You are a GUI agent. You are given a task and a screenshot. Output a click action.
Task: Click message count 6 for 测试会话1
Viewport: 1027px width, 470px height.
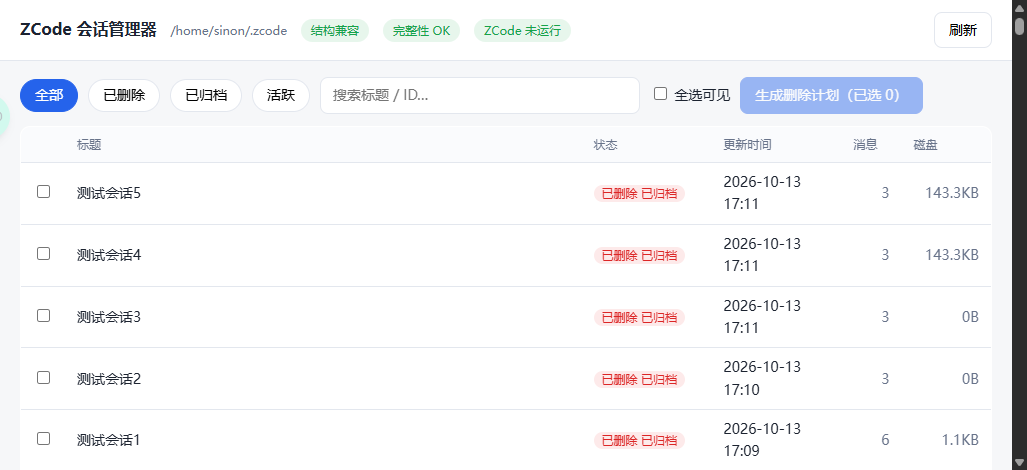(885, 440)
